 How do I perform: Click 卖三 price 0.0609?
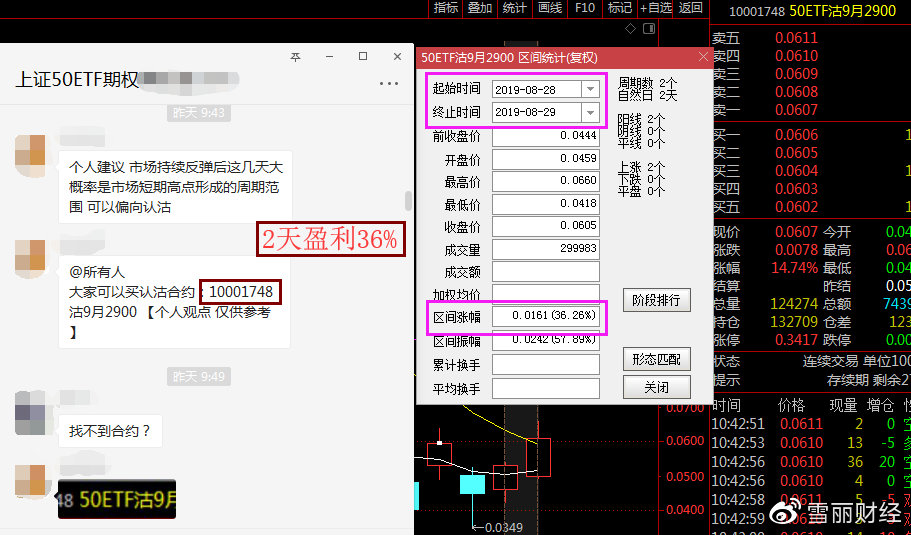click(796, 74)
